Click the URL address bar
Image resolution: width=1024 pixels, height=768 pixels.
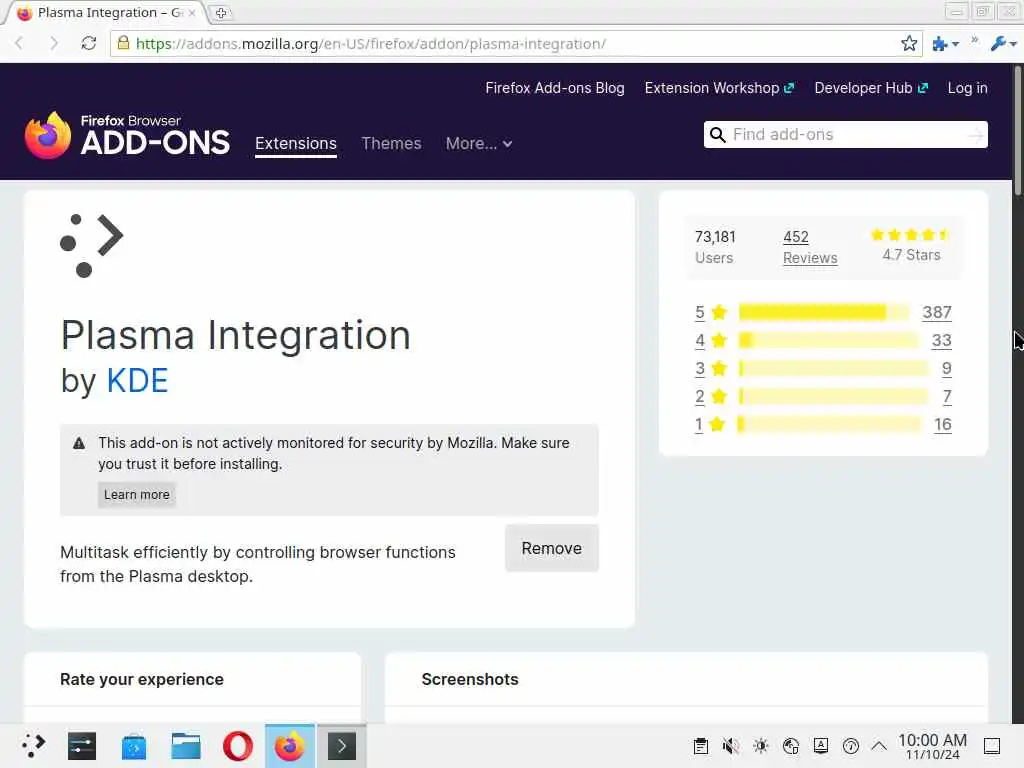click(516, 44)
